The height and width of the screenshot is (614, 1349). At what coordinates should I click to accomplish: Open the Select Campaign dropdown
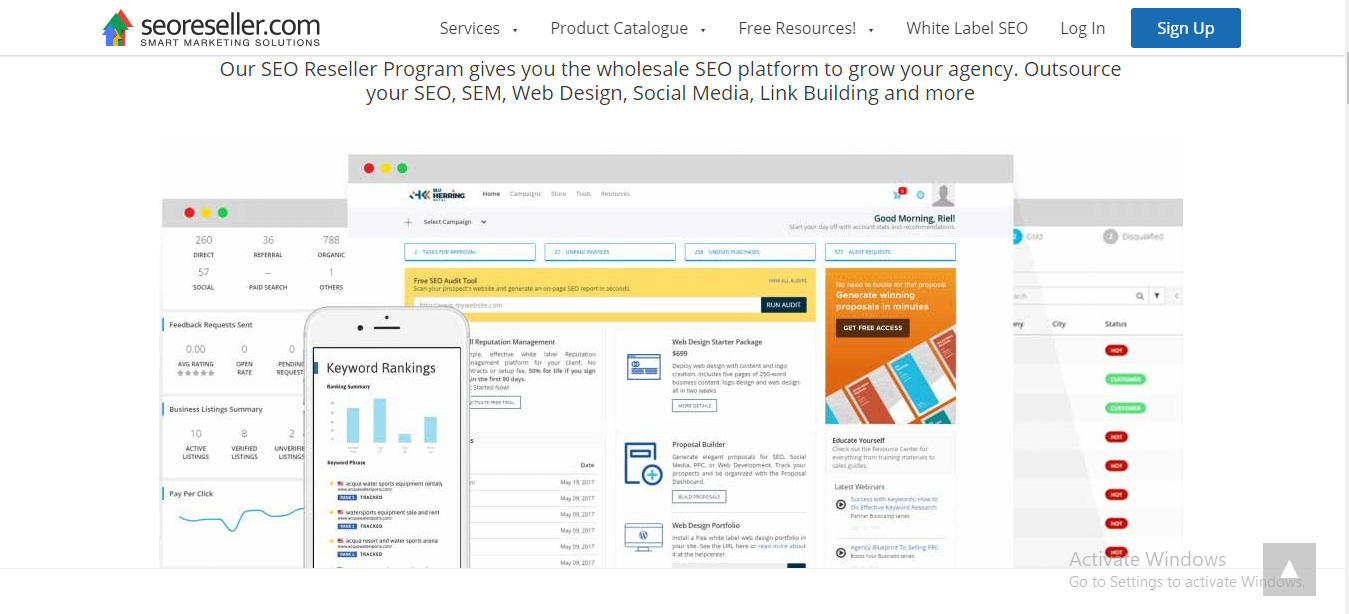455,222
